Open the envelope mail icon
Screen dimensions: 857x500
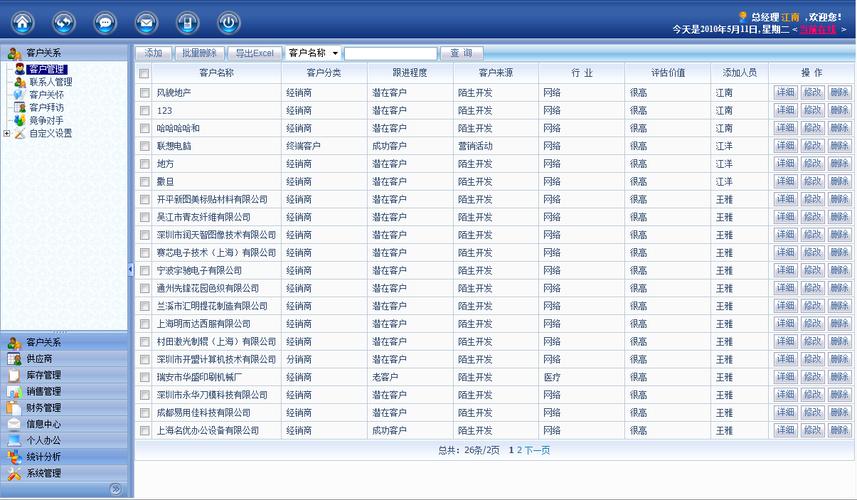tap(146, 21)
